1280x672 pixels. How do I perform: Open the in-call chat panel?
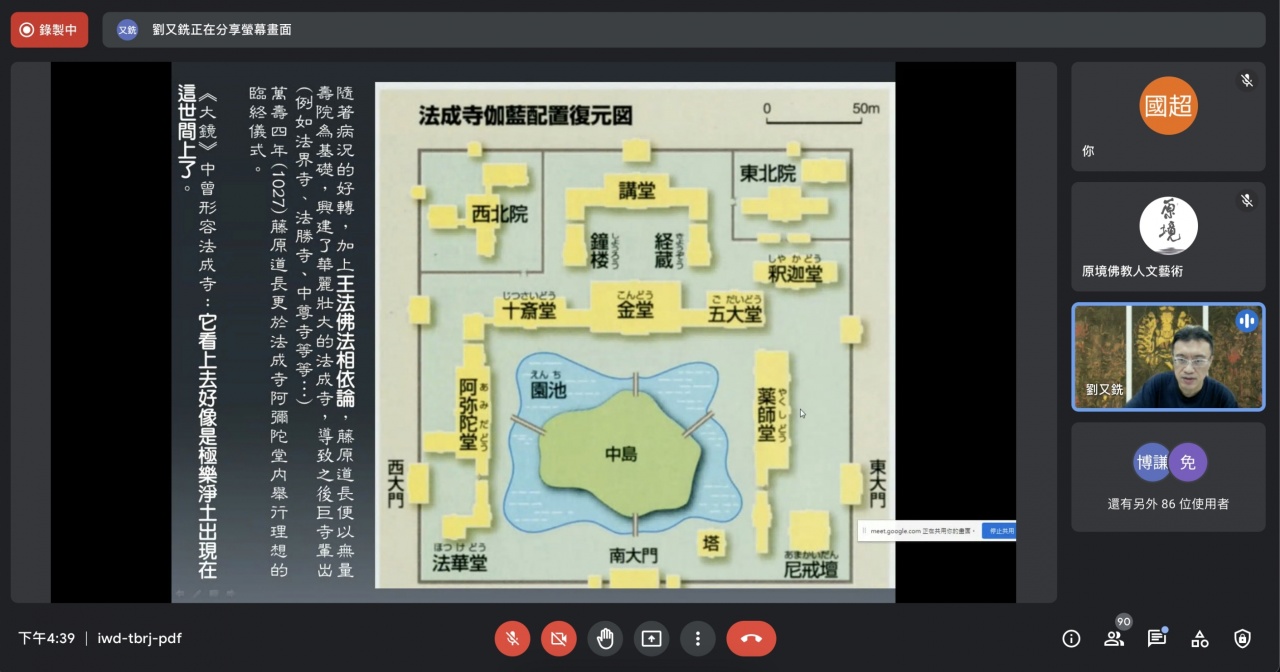coord(1157,638)
